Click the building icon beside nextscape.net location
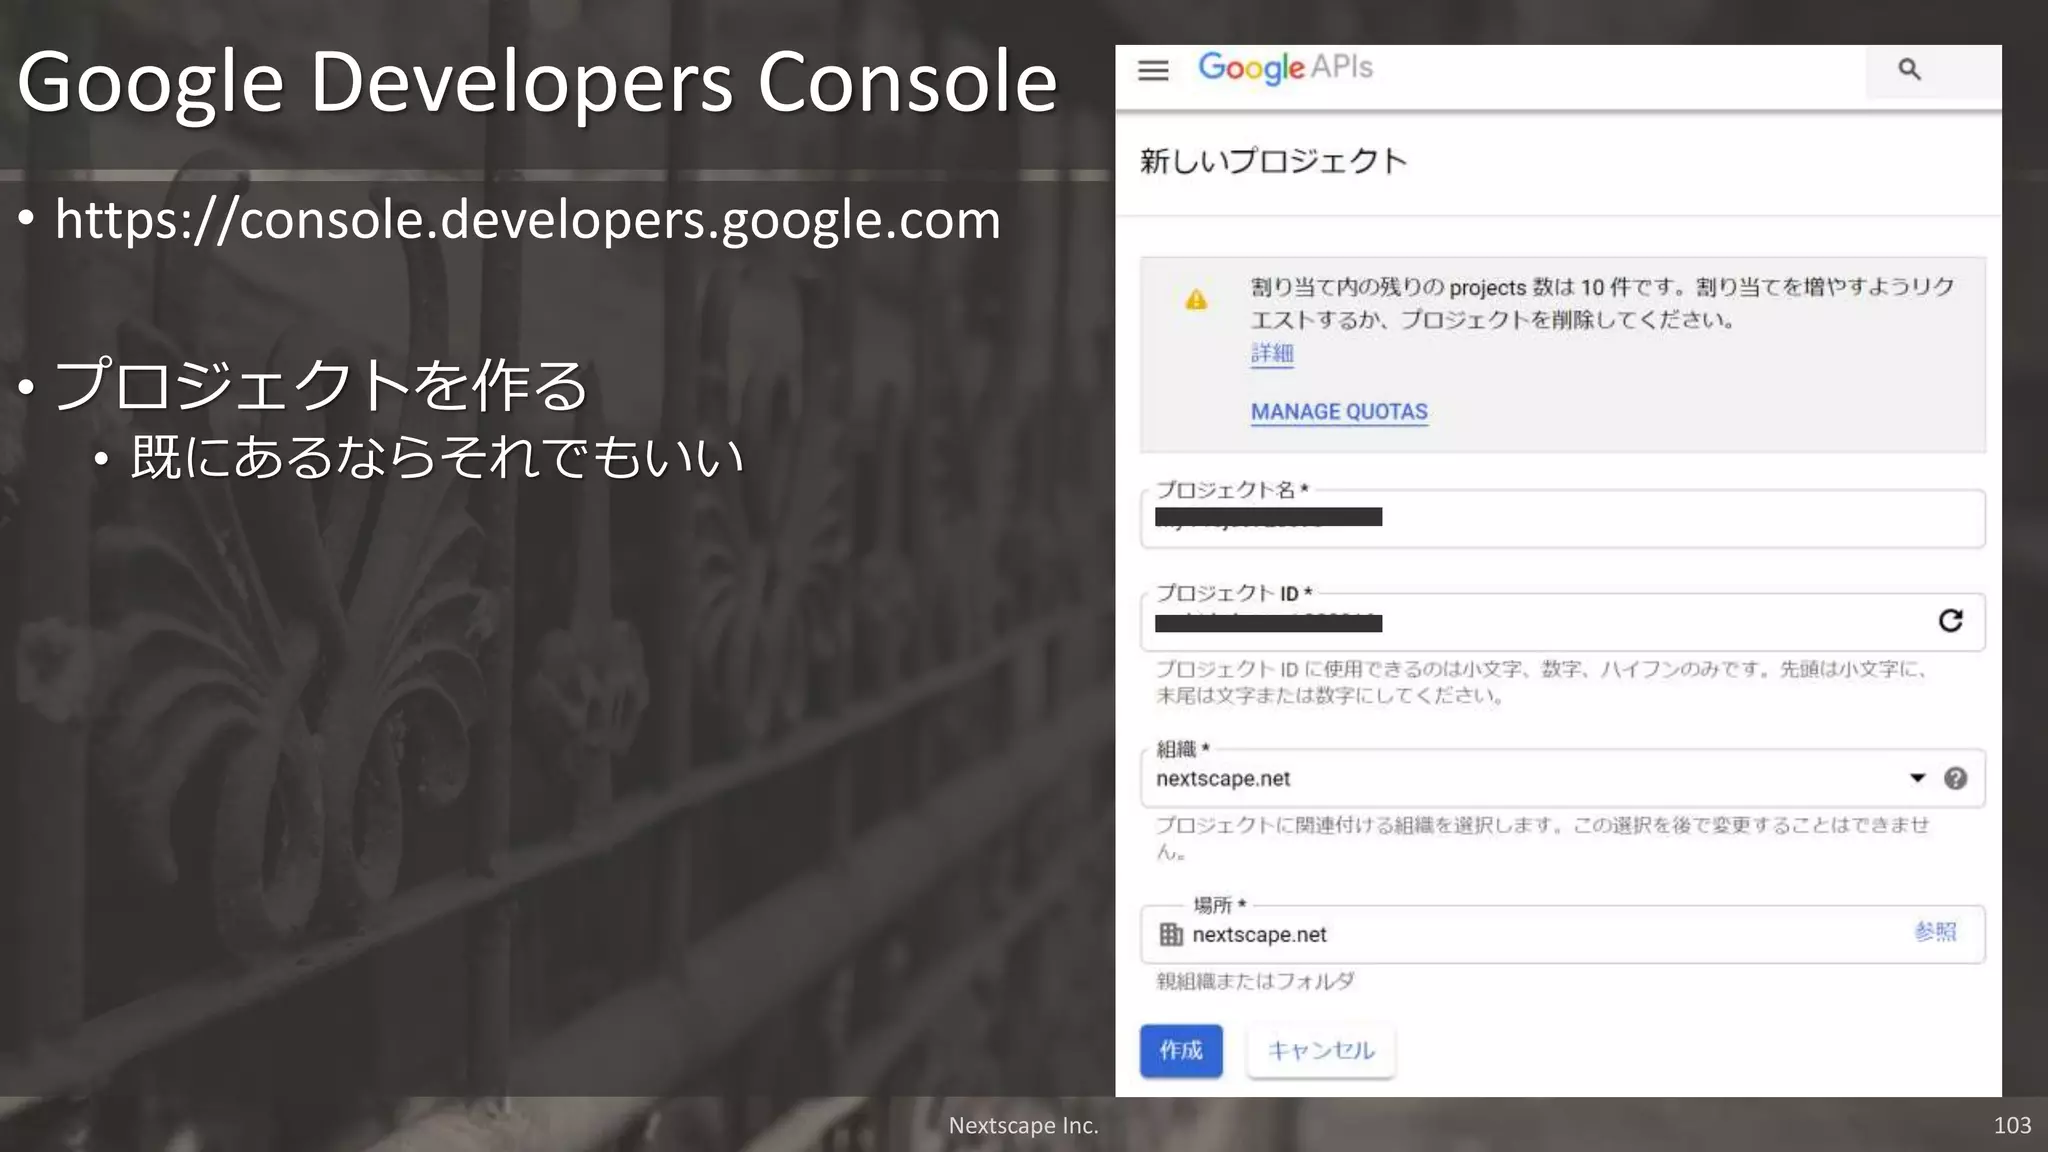 tap(1170, 934)
